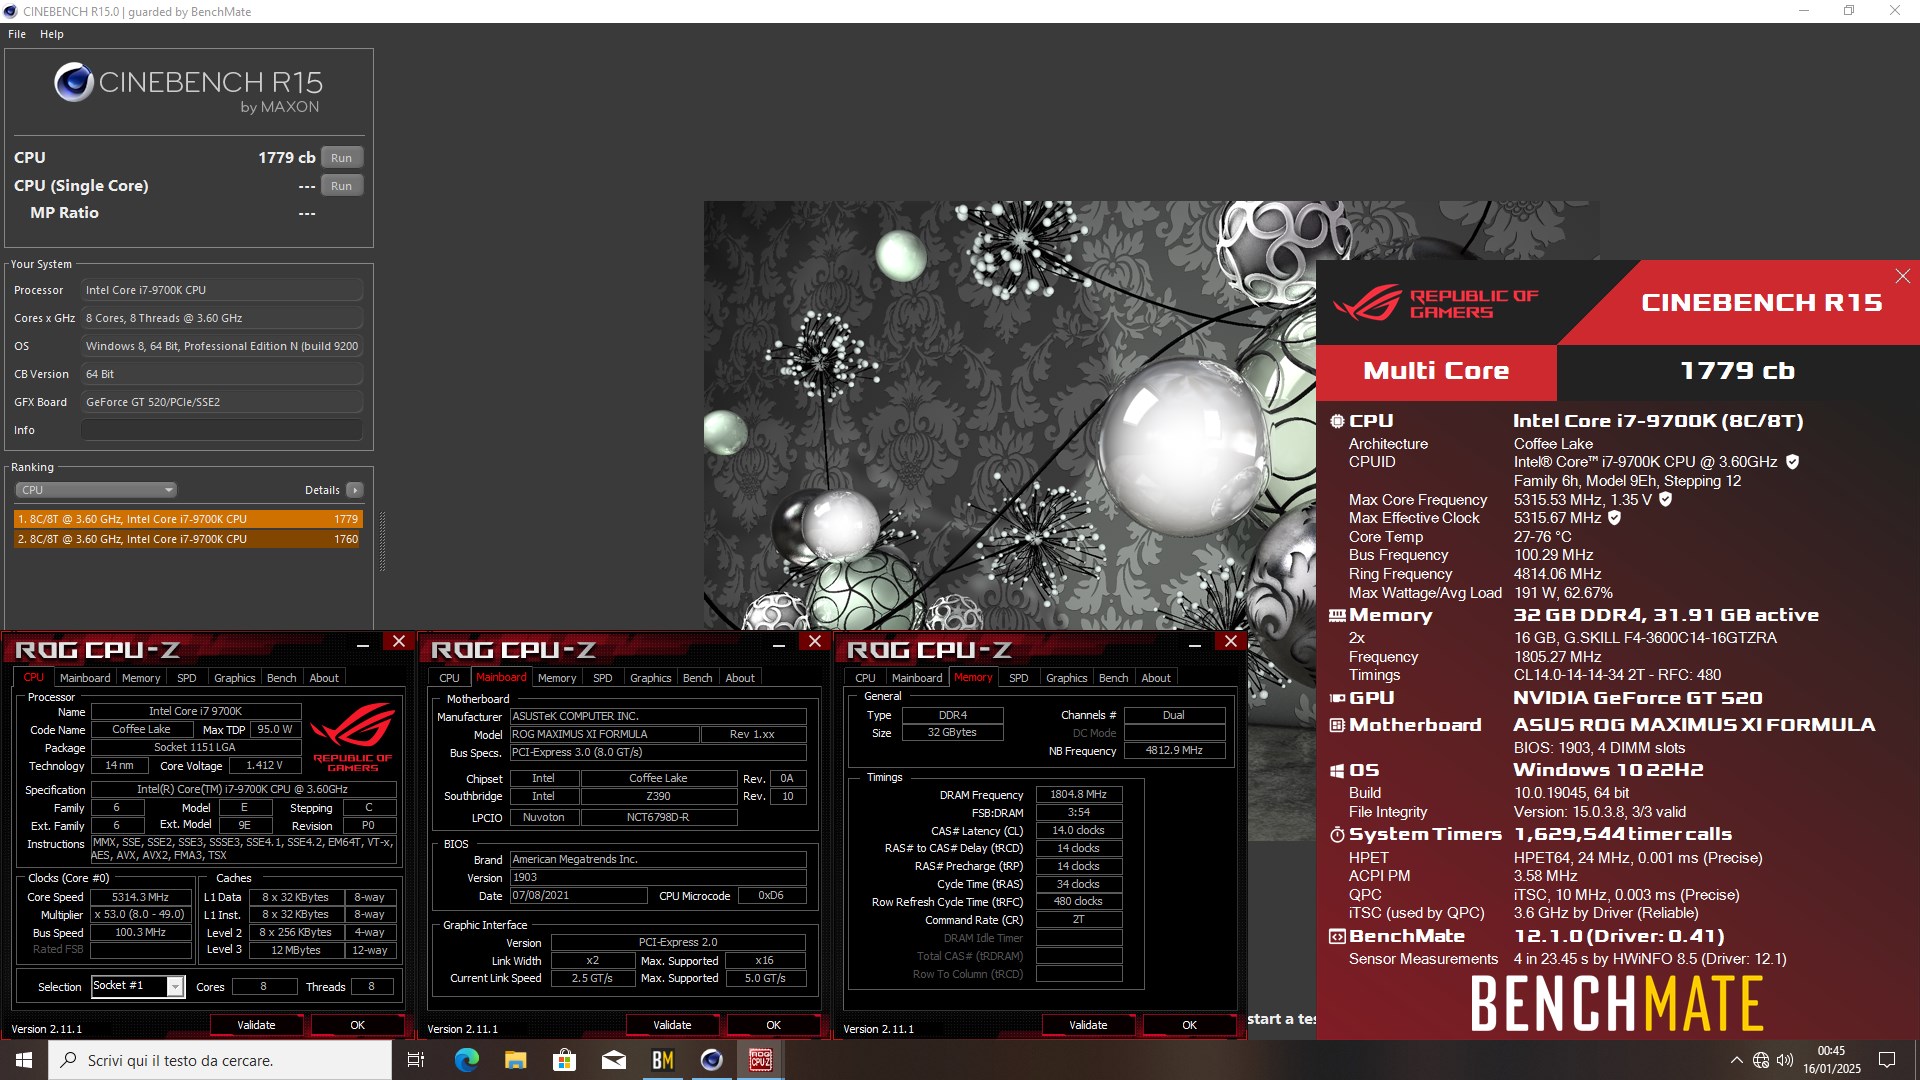Click Max Core Frequency verified shield
Screen dimensions: 1920x1080
click(1665, 499)
